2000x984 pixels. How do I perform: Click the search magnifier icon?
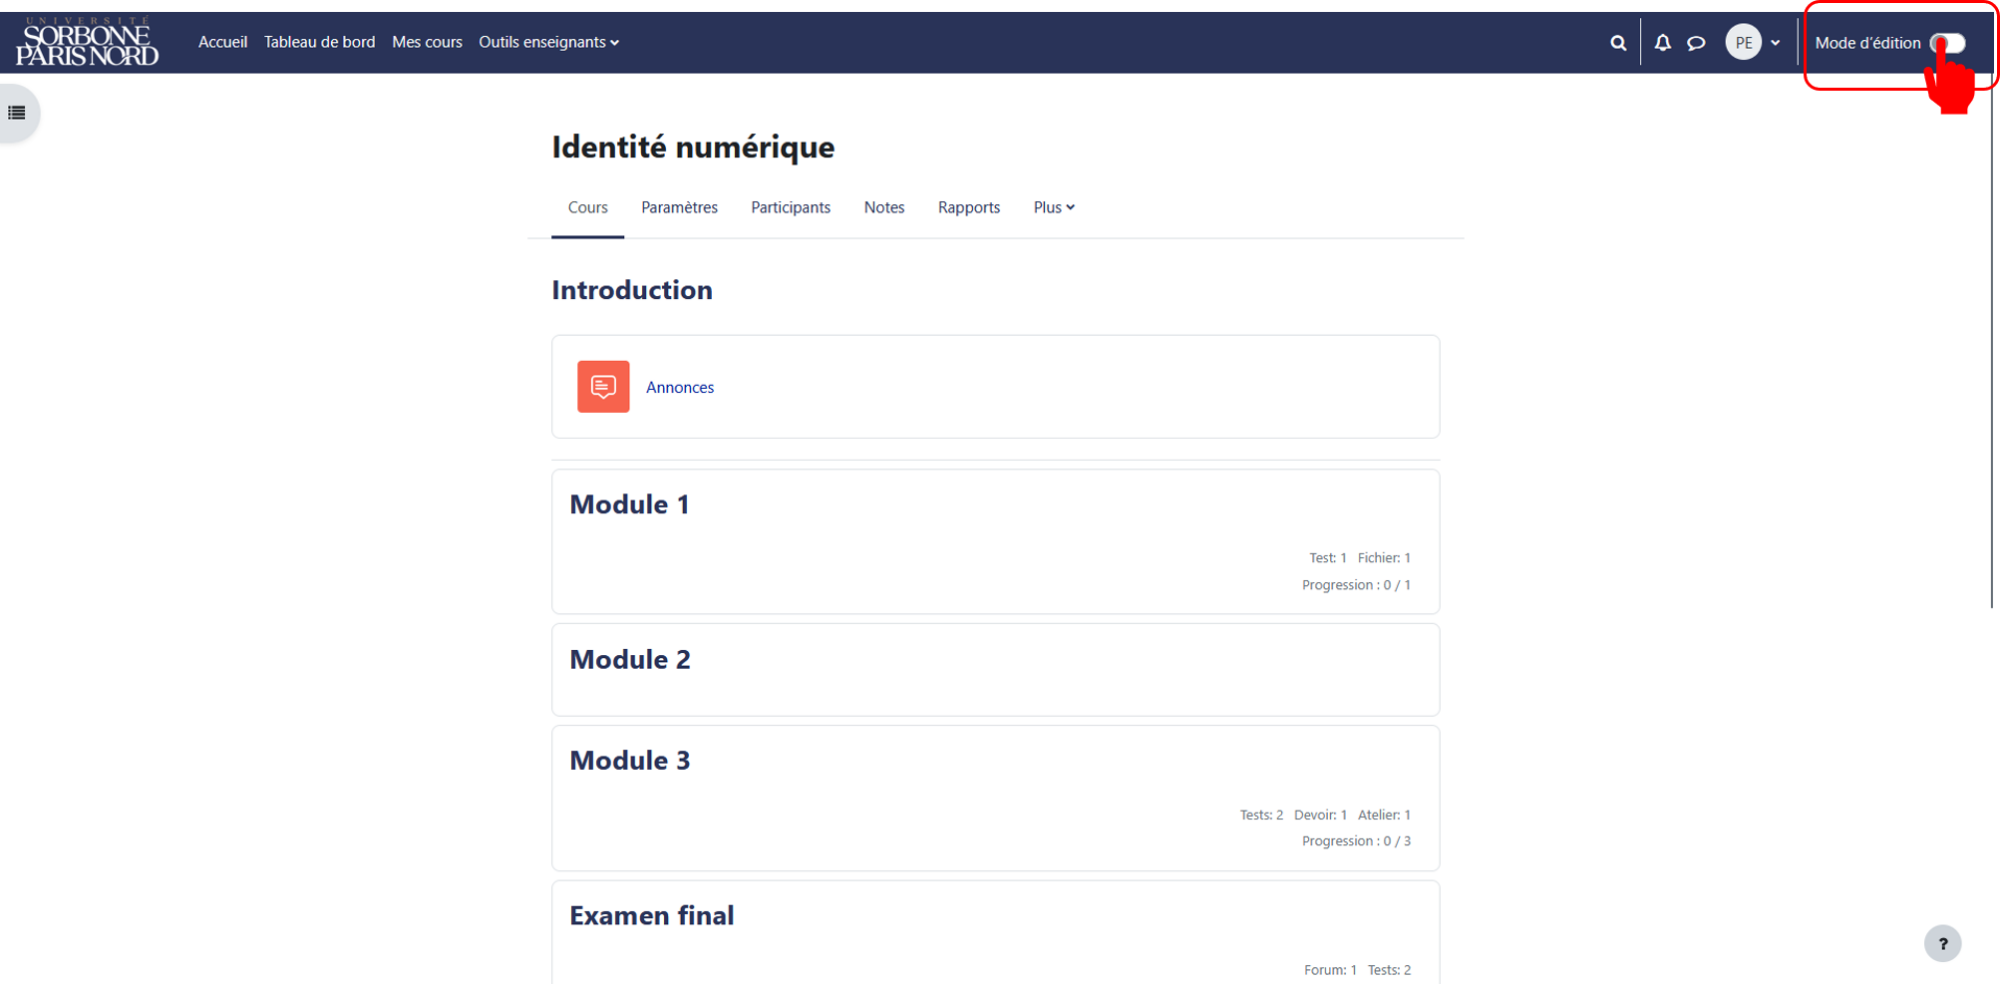point(1618,43)
